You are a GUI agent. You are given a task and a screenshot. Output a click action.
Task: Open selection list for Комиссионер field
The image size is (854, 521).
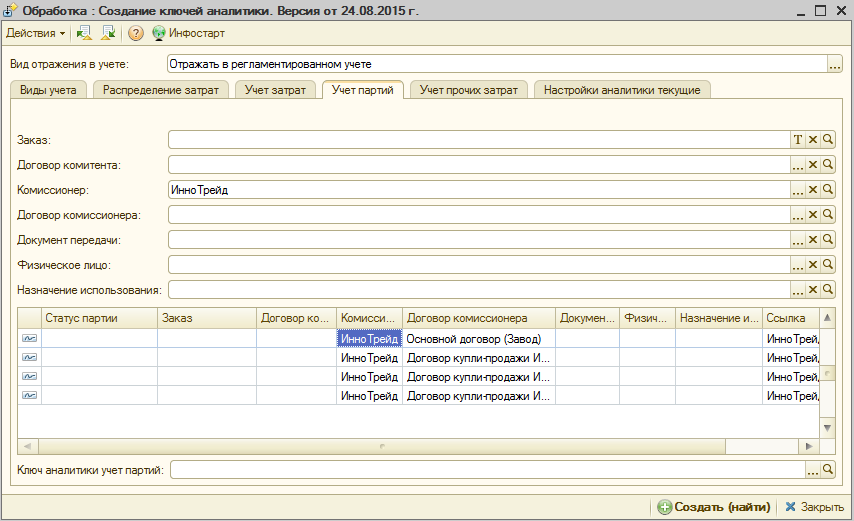pos(798,190)
